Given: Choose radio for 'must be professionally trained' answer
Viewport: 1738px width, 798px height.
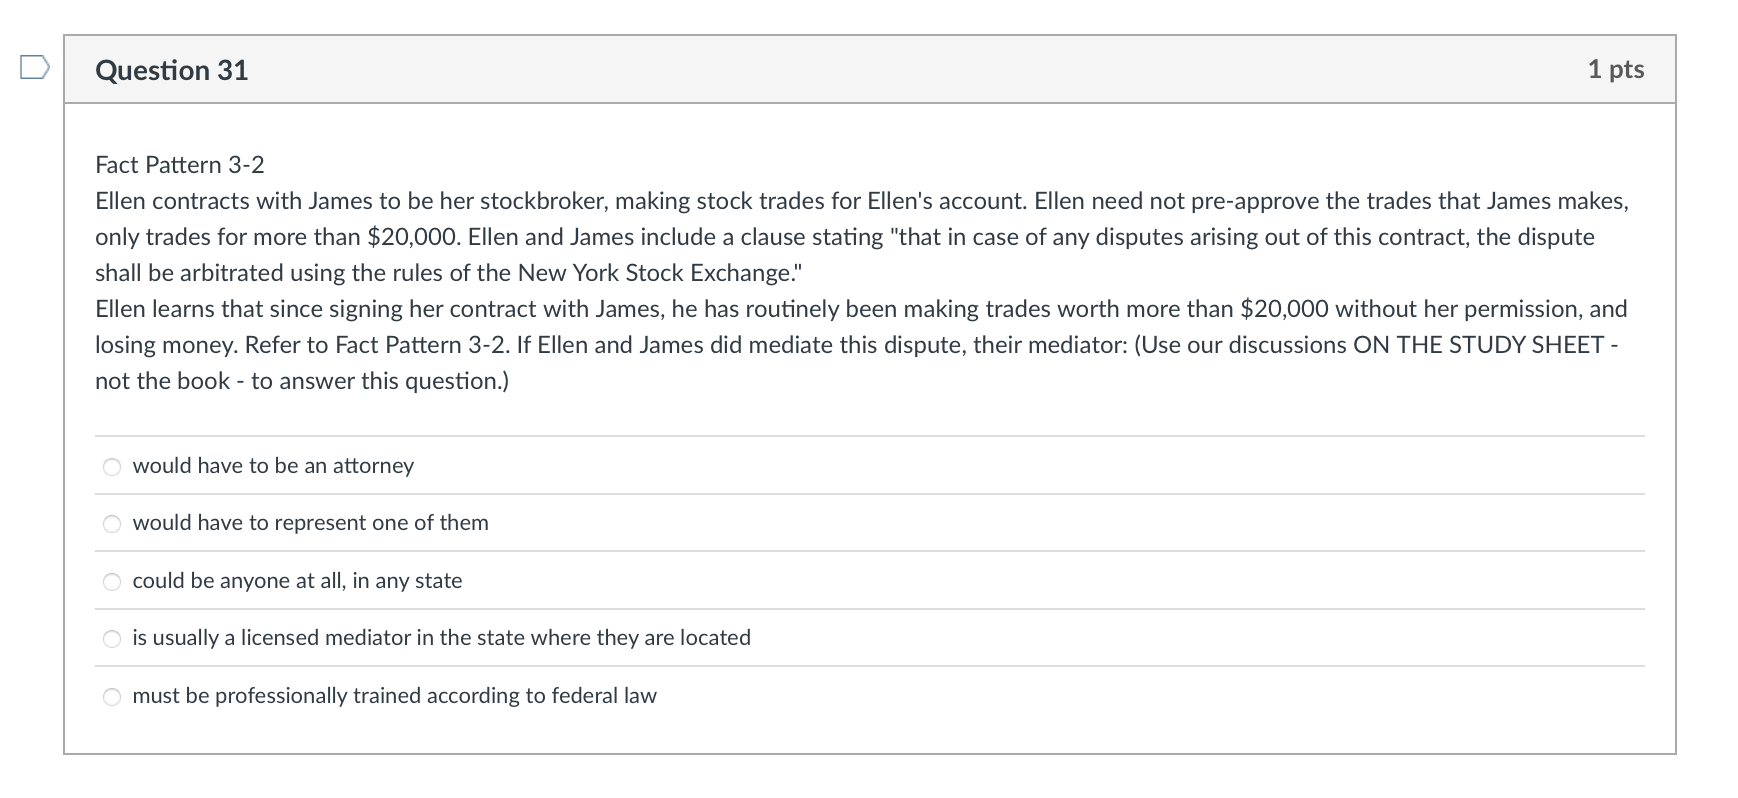Looking at the screenshot, I should 113,697.
